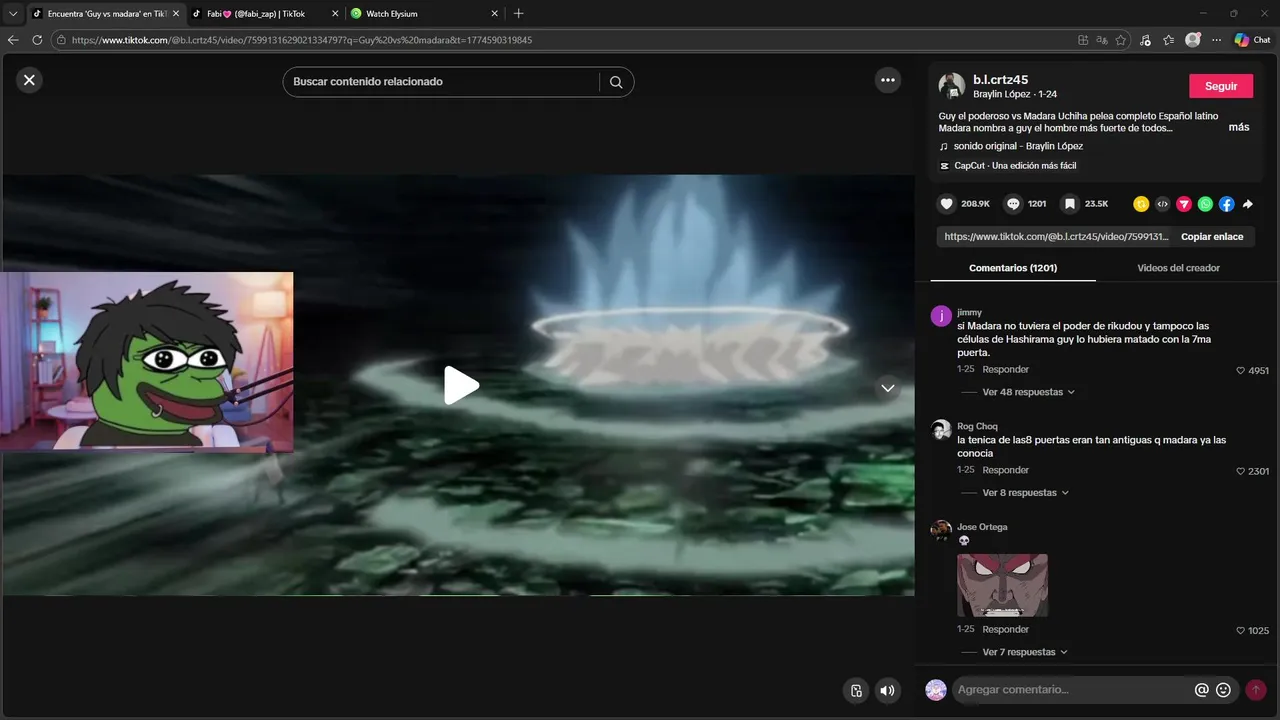Click the search magnifier icon
The height and width of the screenshot is (720, 1280).
click(x=616, y=82)
